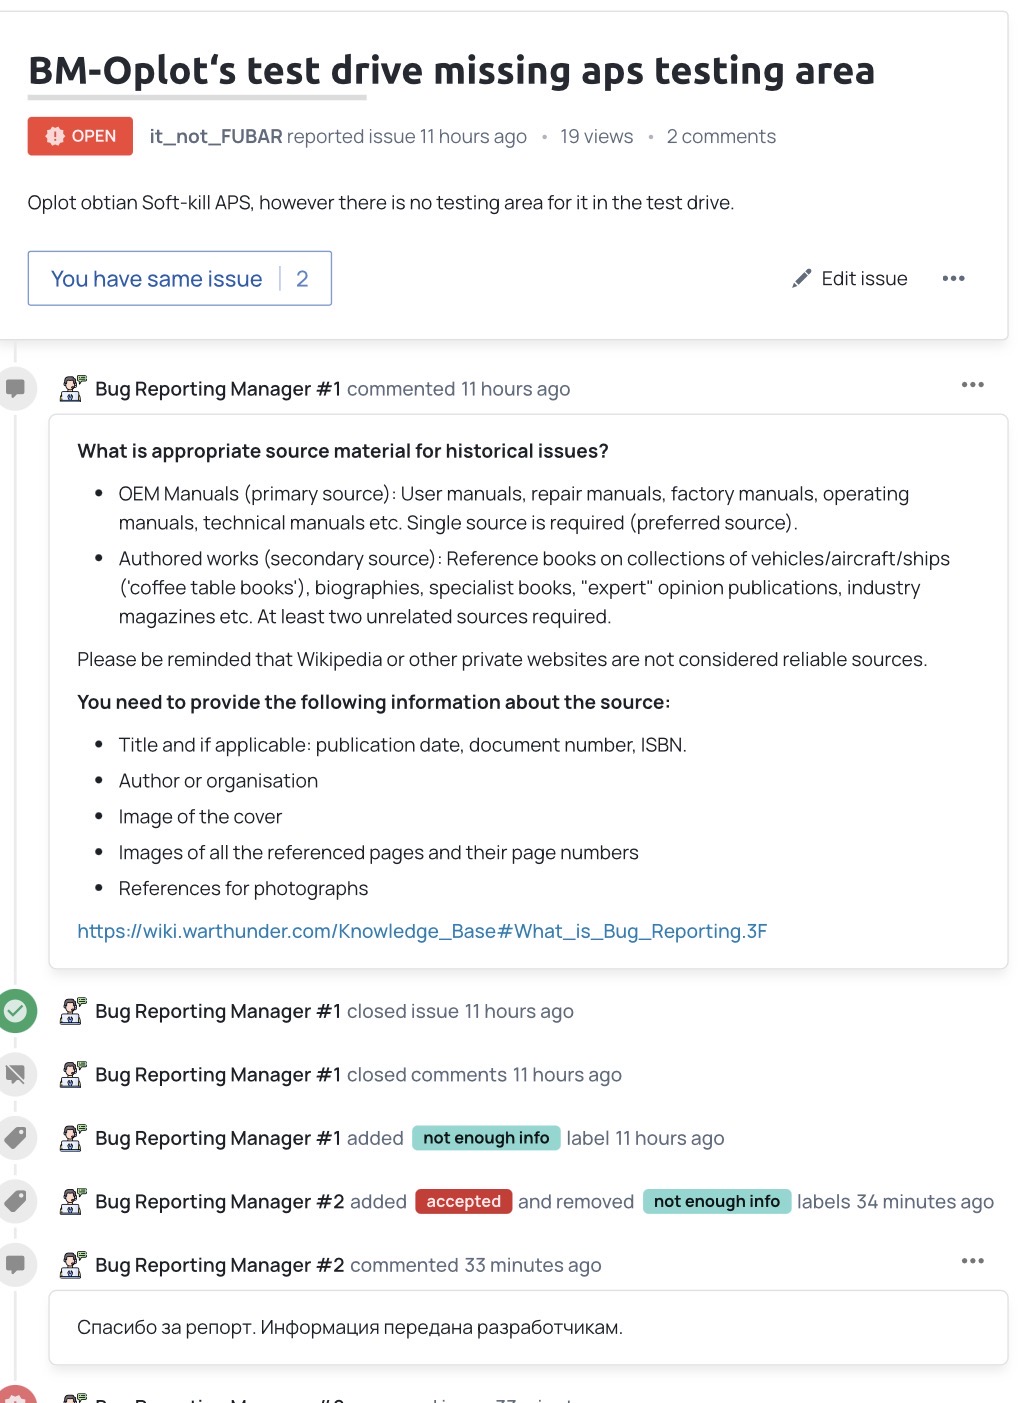This screenshot has width=1032, height=1403.
Task: Open options menu for the Russian comment
Action: [972, 1261]
